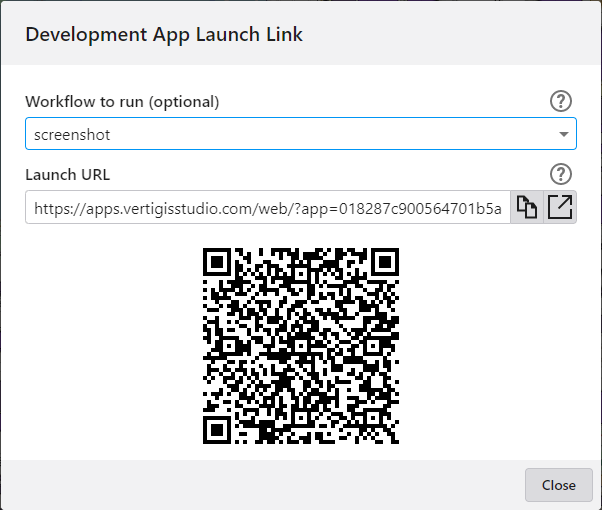
Task: Click help icon beside Workflow to run
Action: click(x=562, y=101)
